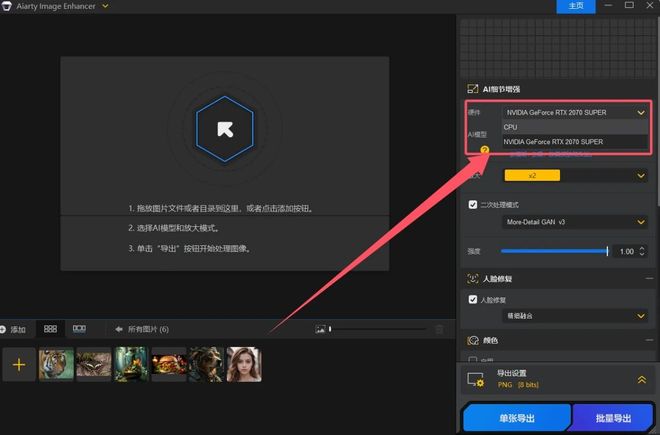Open the upscale factor dropdown arrow

[641, 176]
